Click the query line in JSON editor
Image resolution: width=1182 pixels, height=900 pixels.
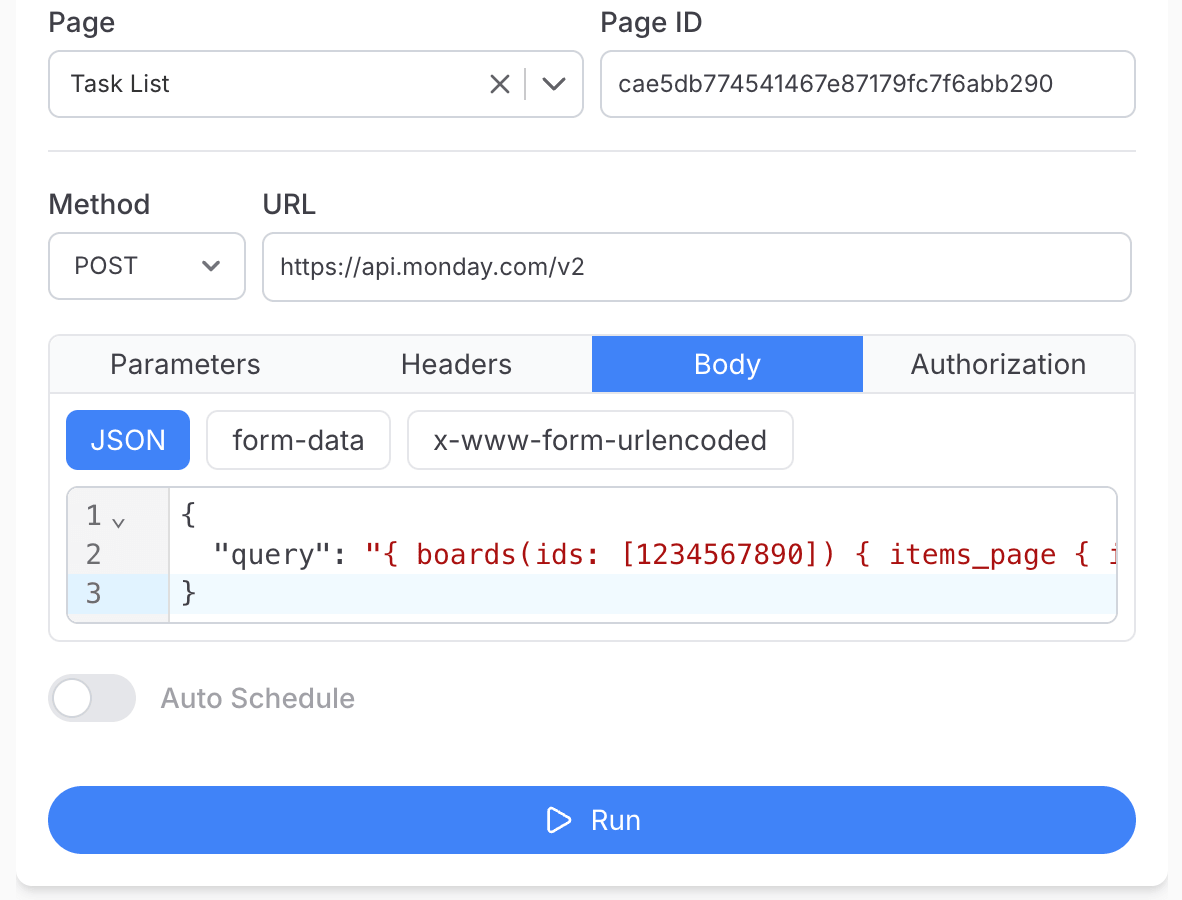pos(642,555)
